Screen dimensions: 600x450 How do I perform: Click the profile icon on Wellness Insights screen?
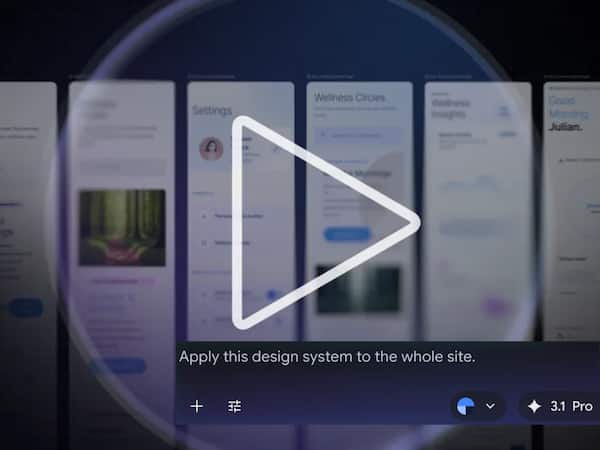pyautogui.click(x=505, y=112)
